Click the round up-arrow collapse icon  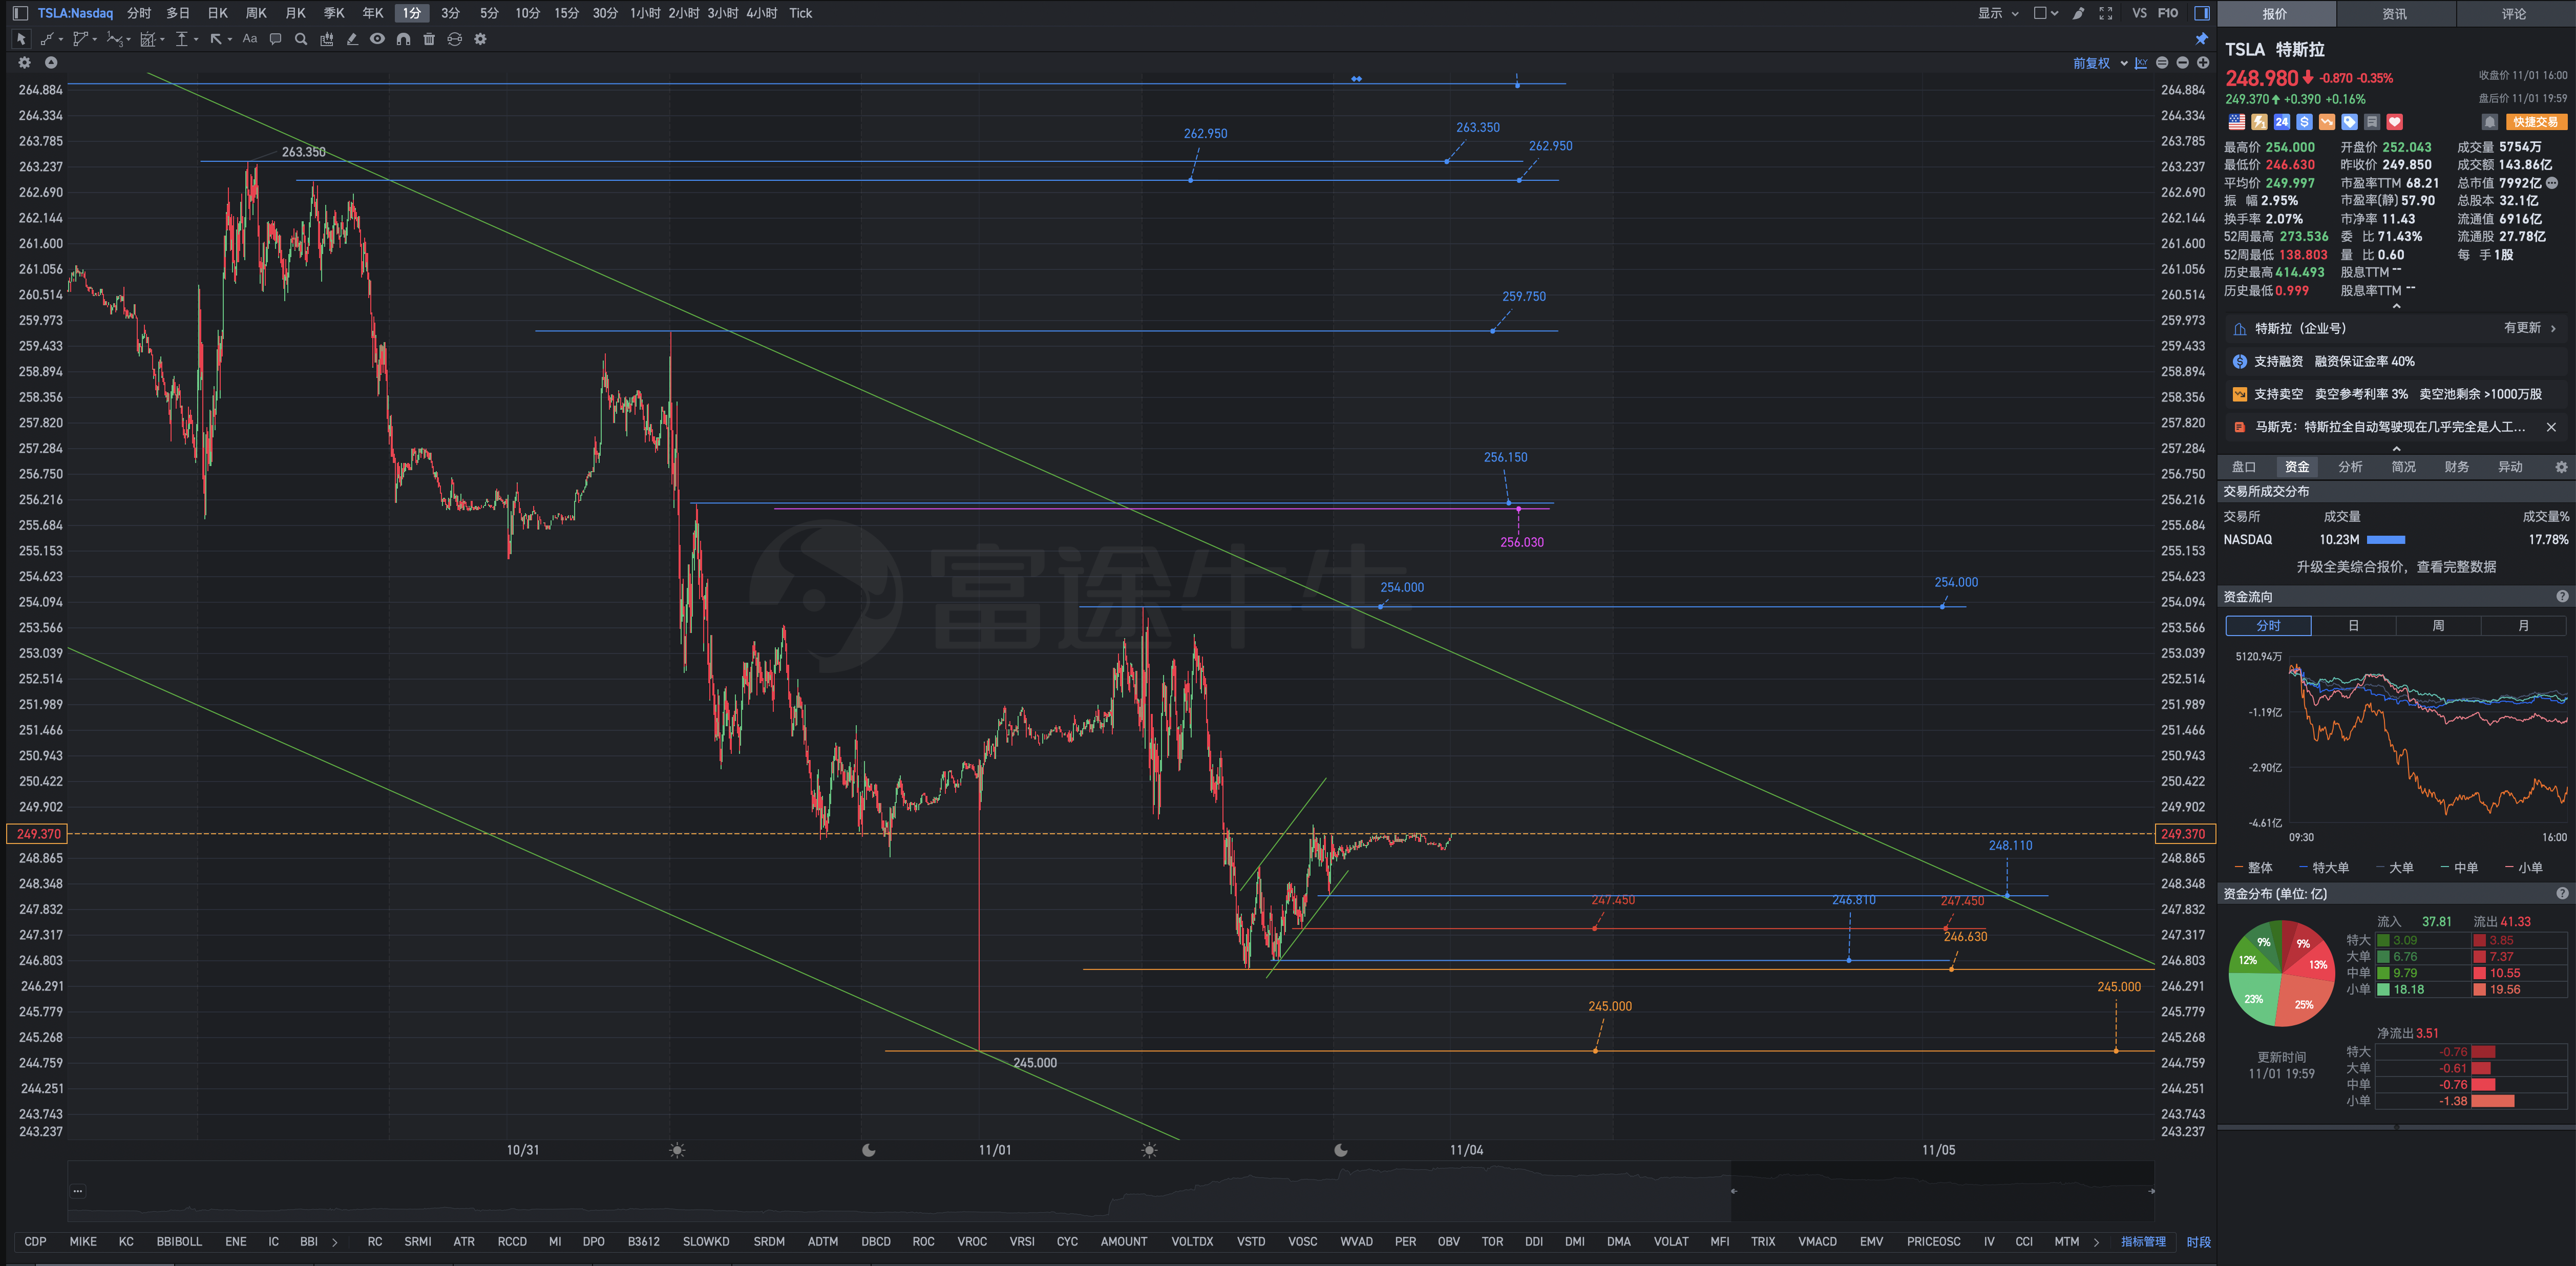coord(51,62)
